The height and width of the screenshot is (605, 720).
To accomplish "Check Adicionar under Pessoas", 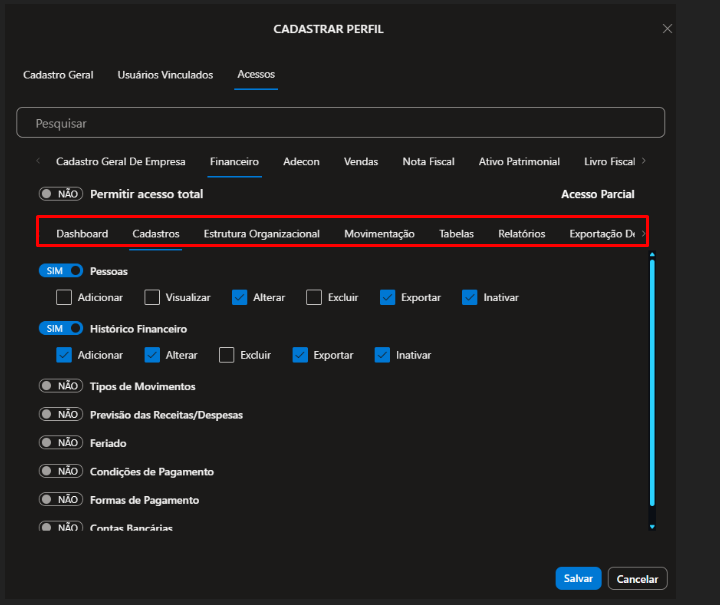I will tap(64, 297).
